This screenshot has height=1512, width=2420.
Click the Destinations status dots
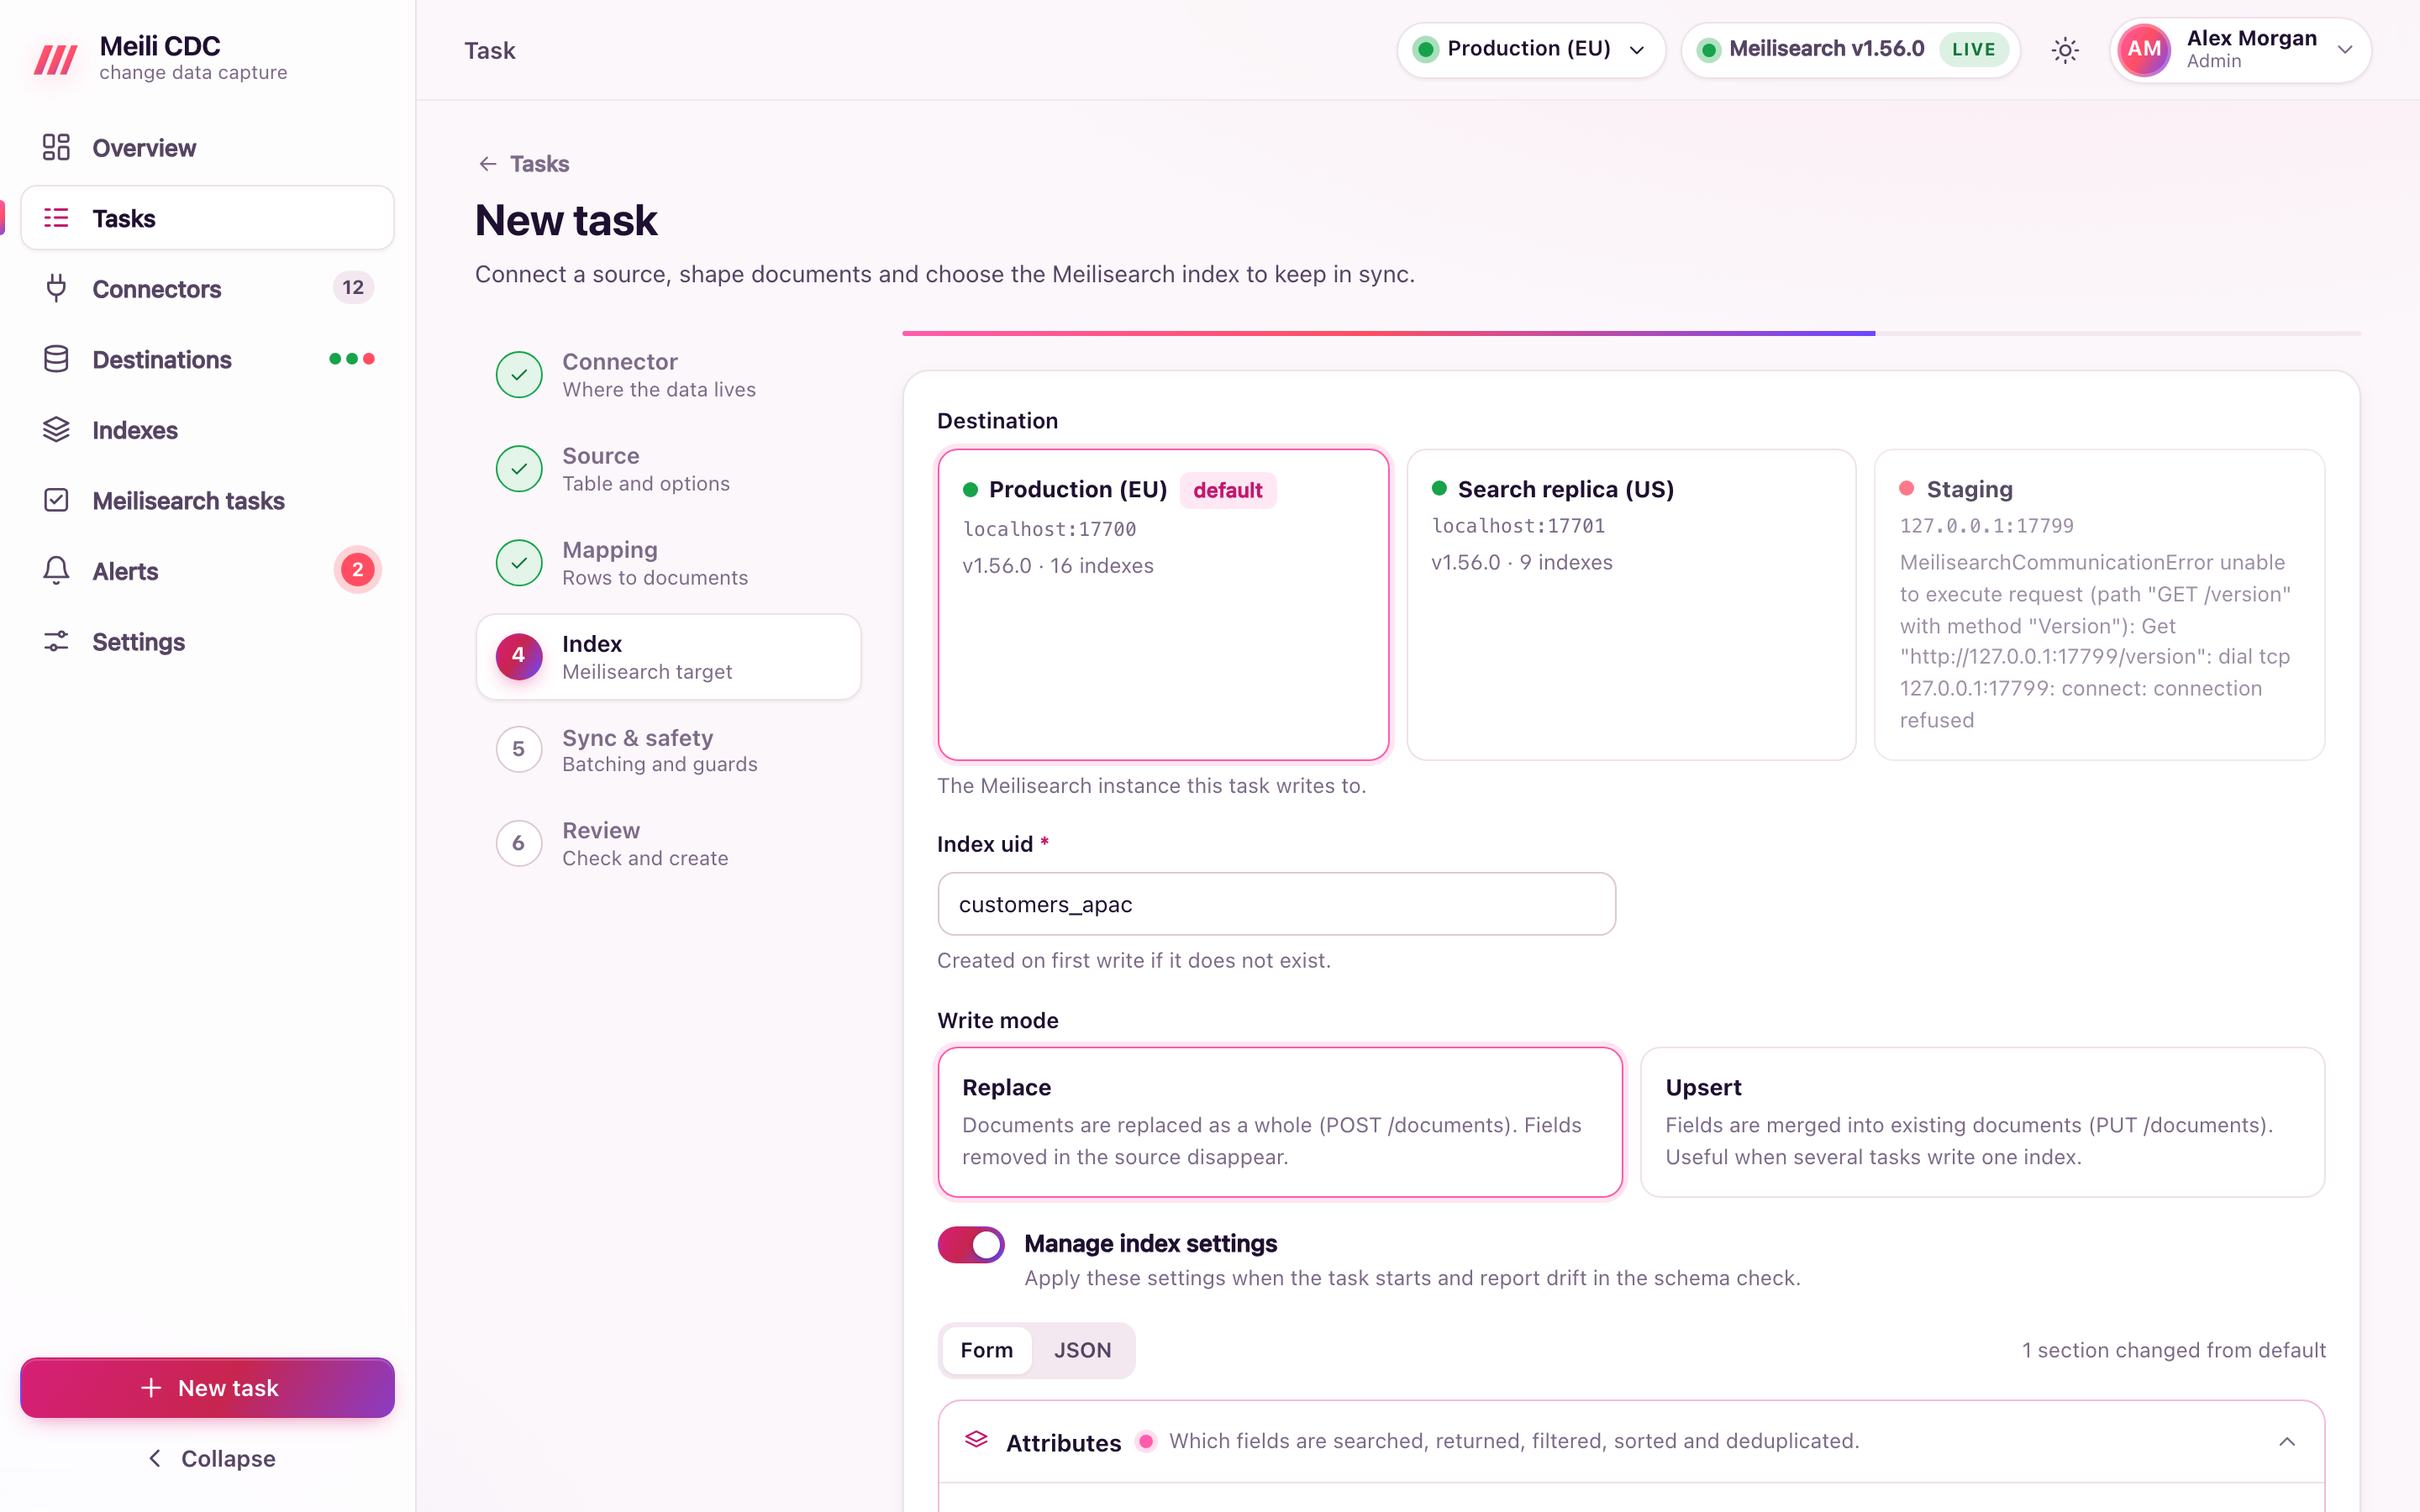(x=352, y=359)
